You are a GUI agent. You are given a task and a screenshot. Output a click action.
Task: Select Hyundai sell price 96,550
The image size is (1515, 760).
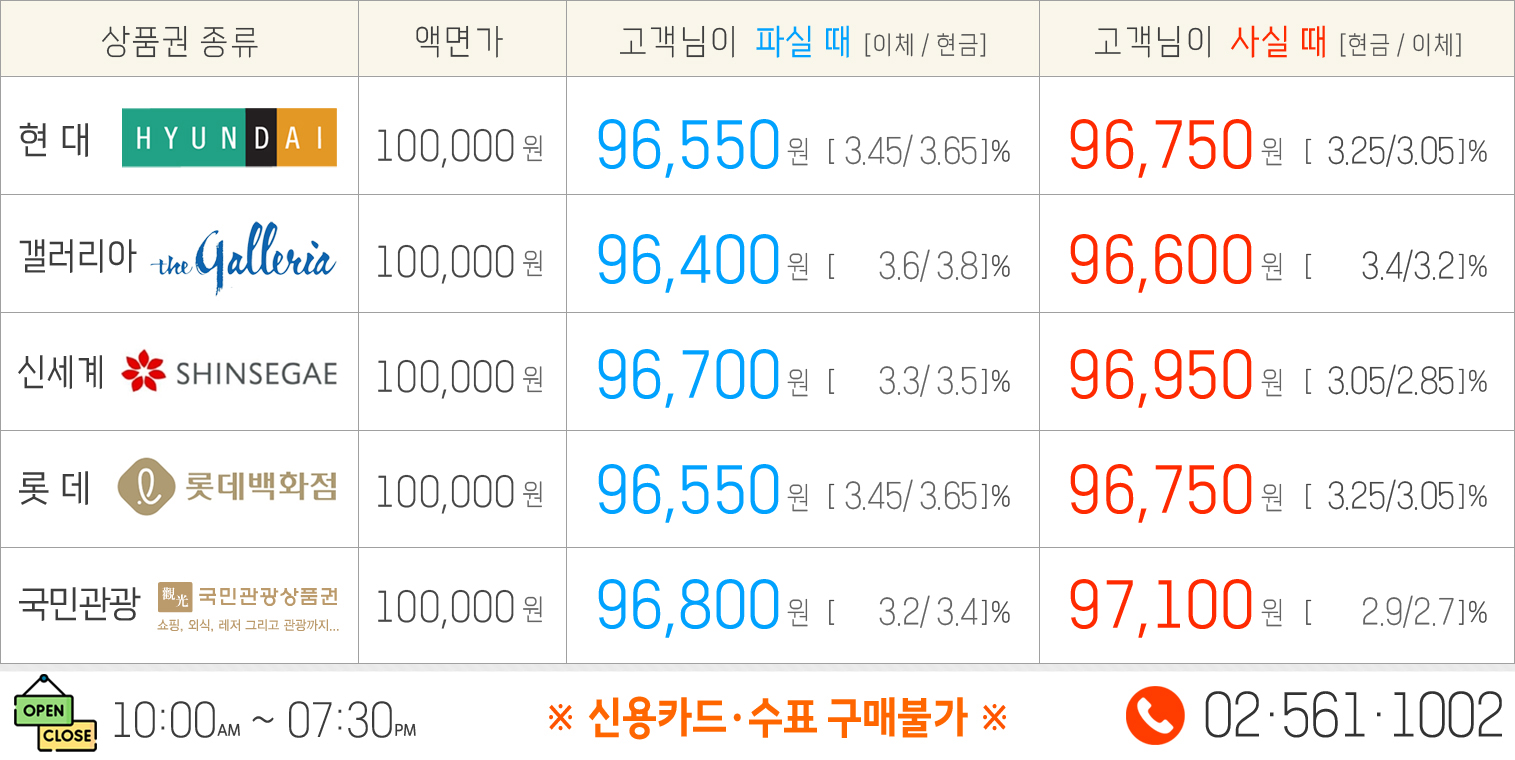(x=688, y=146)
